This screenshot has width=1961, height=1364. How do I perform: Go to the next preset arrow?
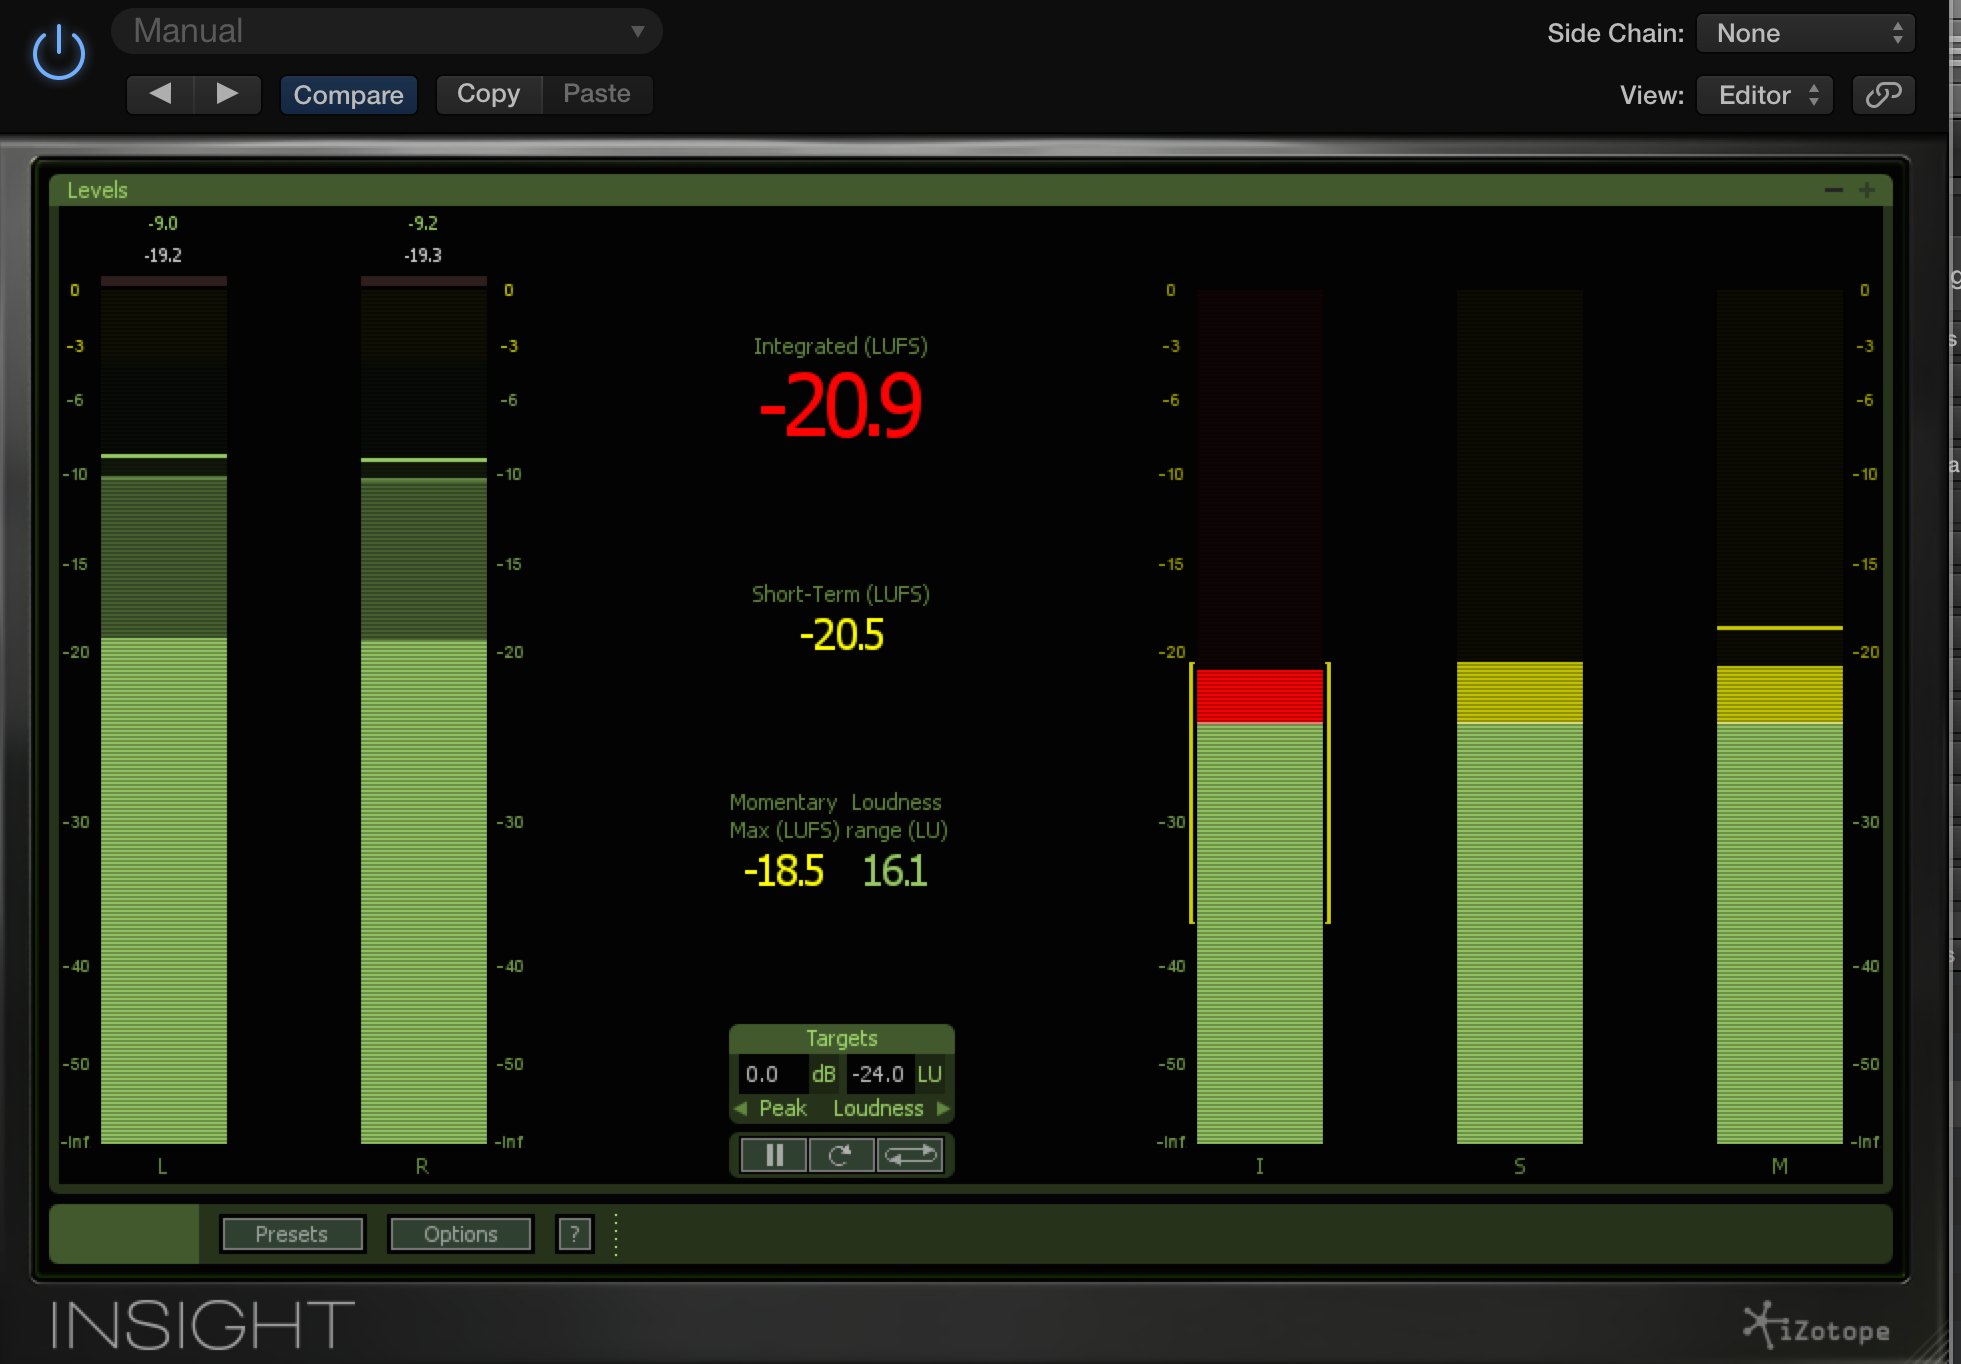tap(227, 94)
